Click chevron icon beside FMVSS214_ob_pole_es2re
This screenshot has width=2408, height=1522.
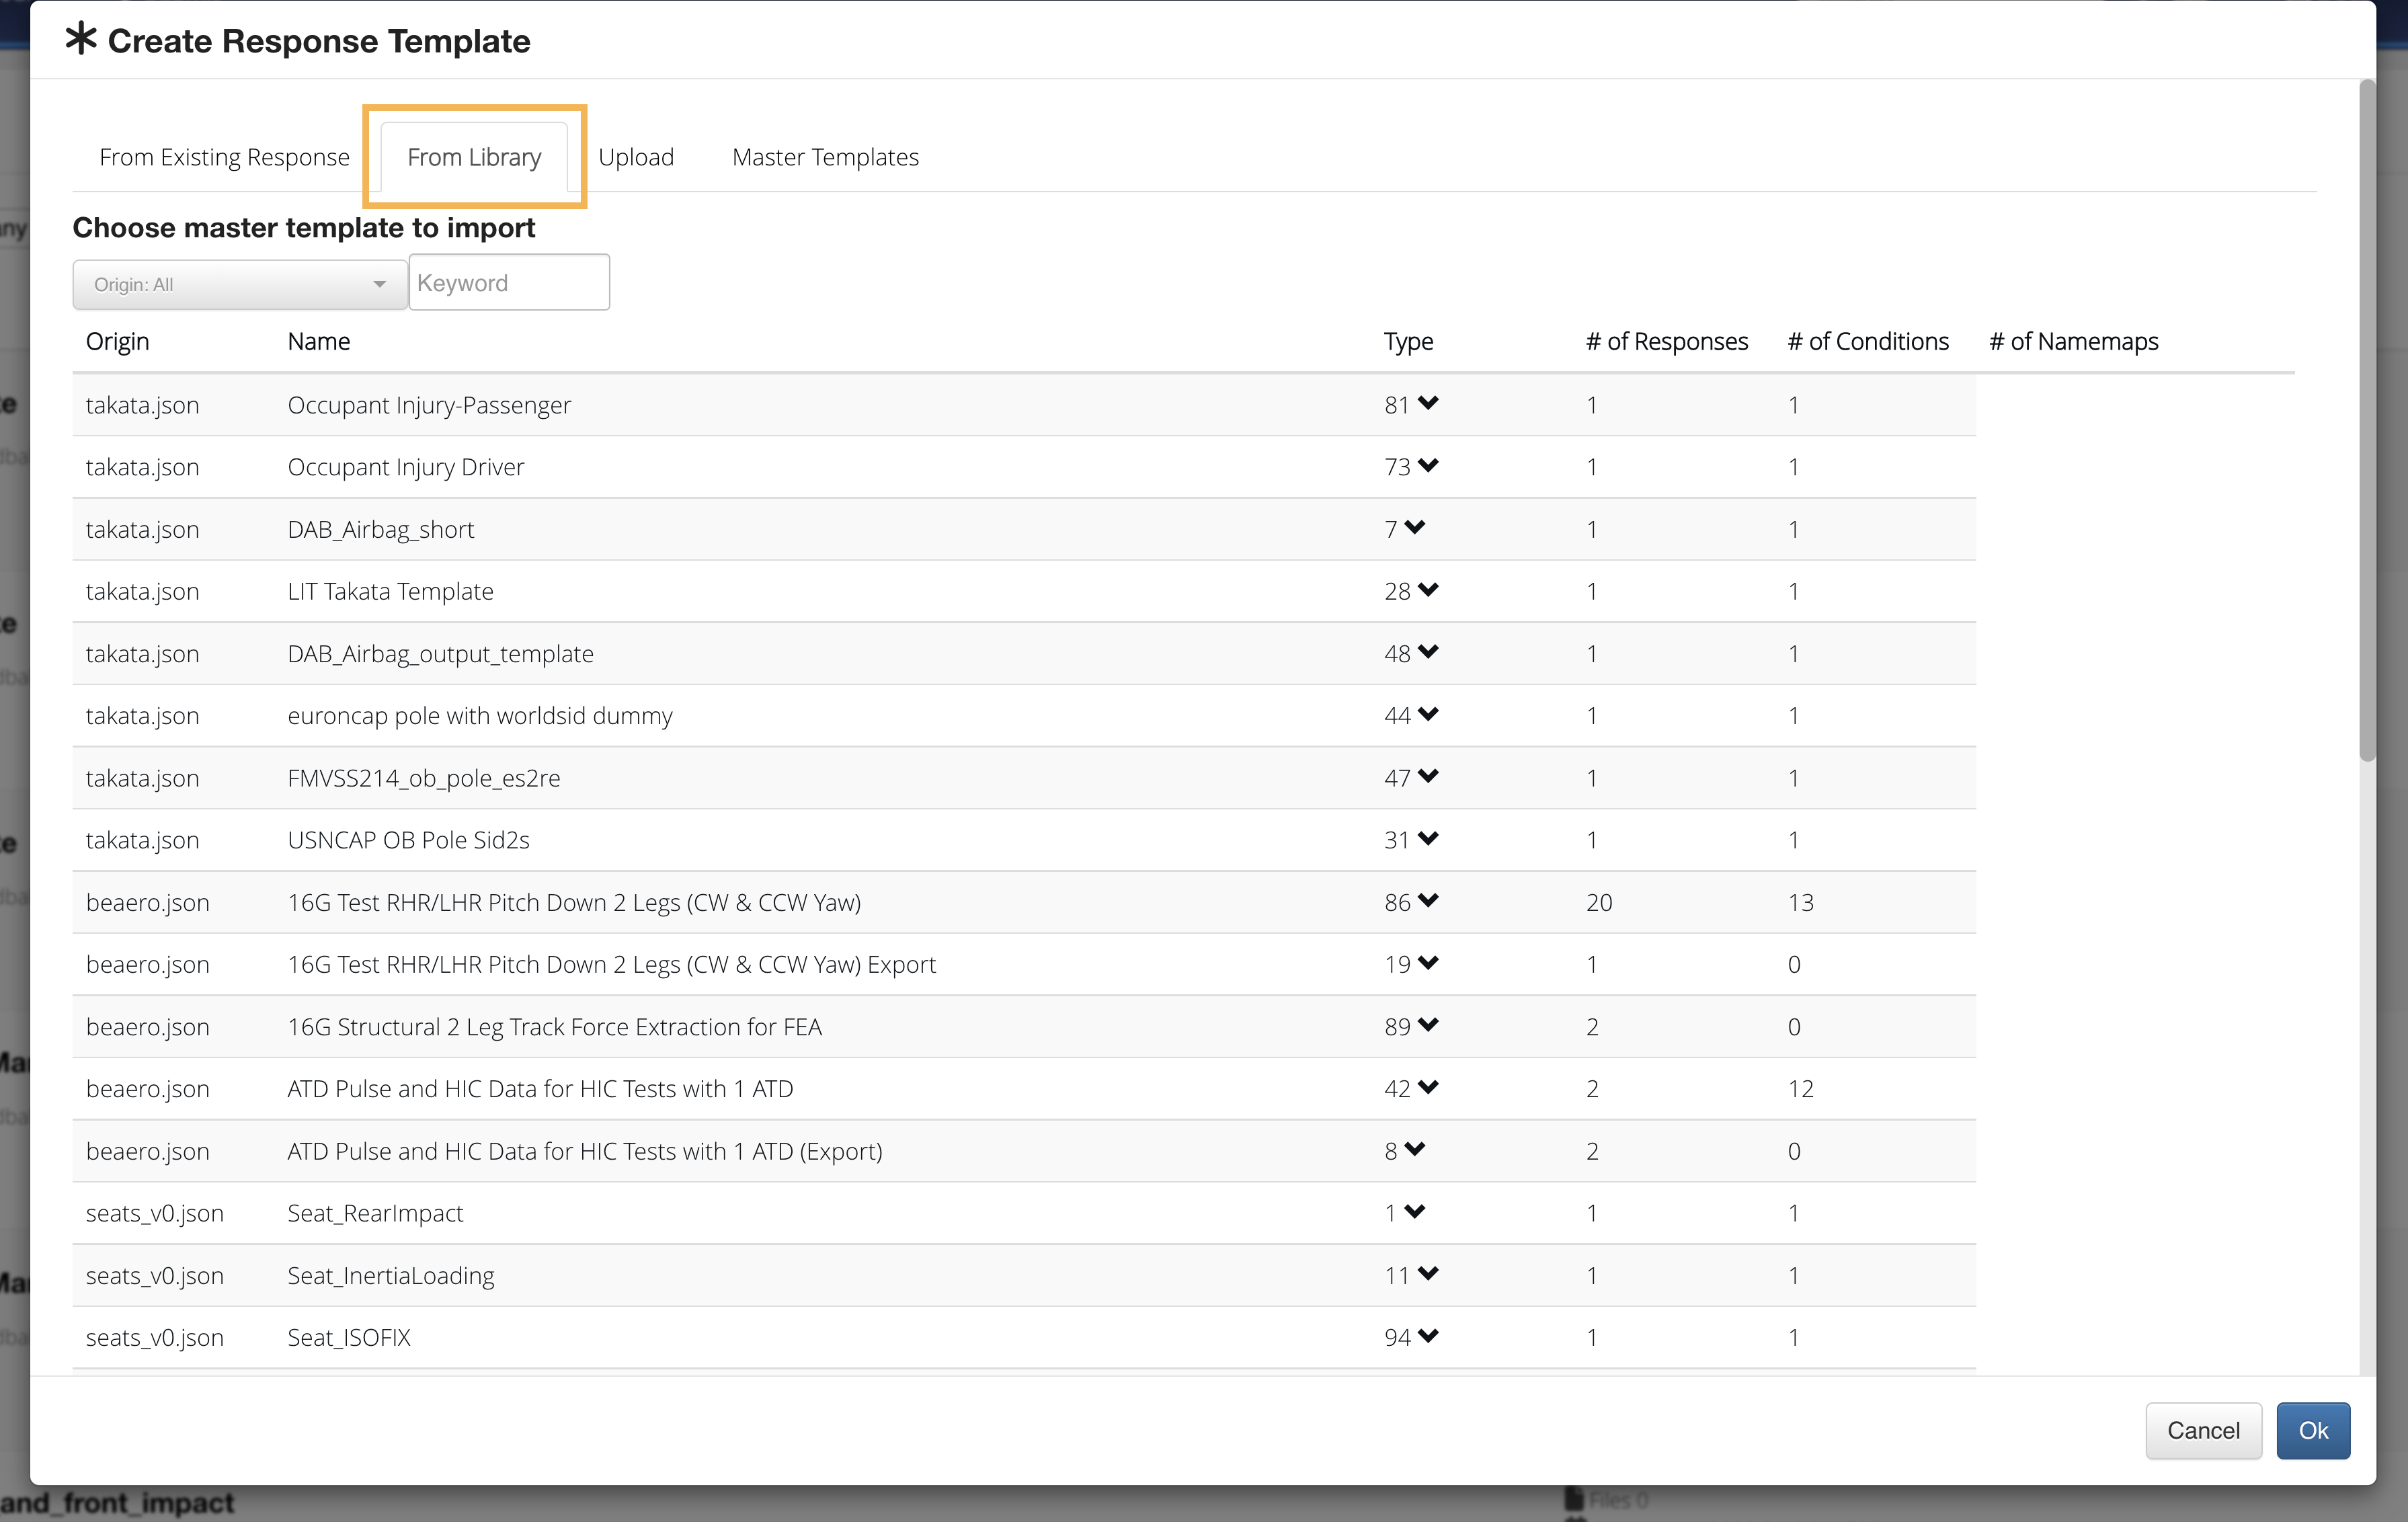coord(1427,776)
